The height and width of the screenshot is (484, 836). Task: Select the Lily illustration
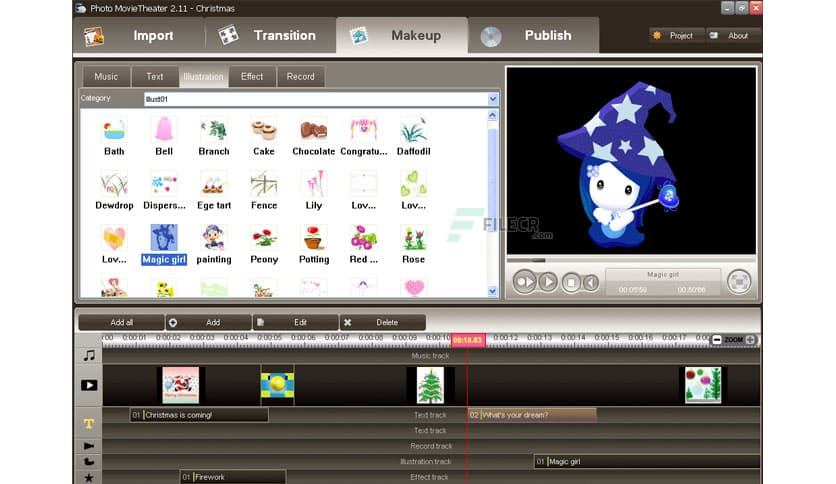(314, 184)
